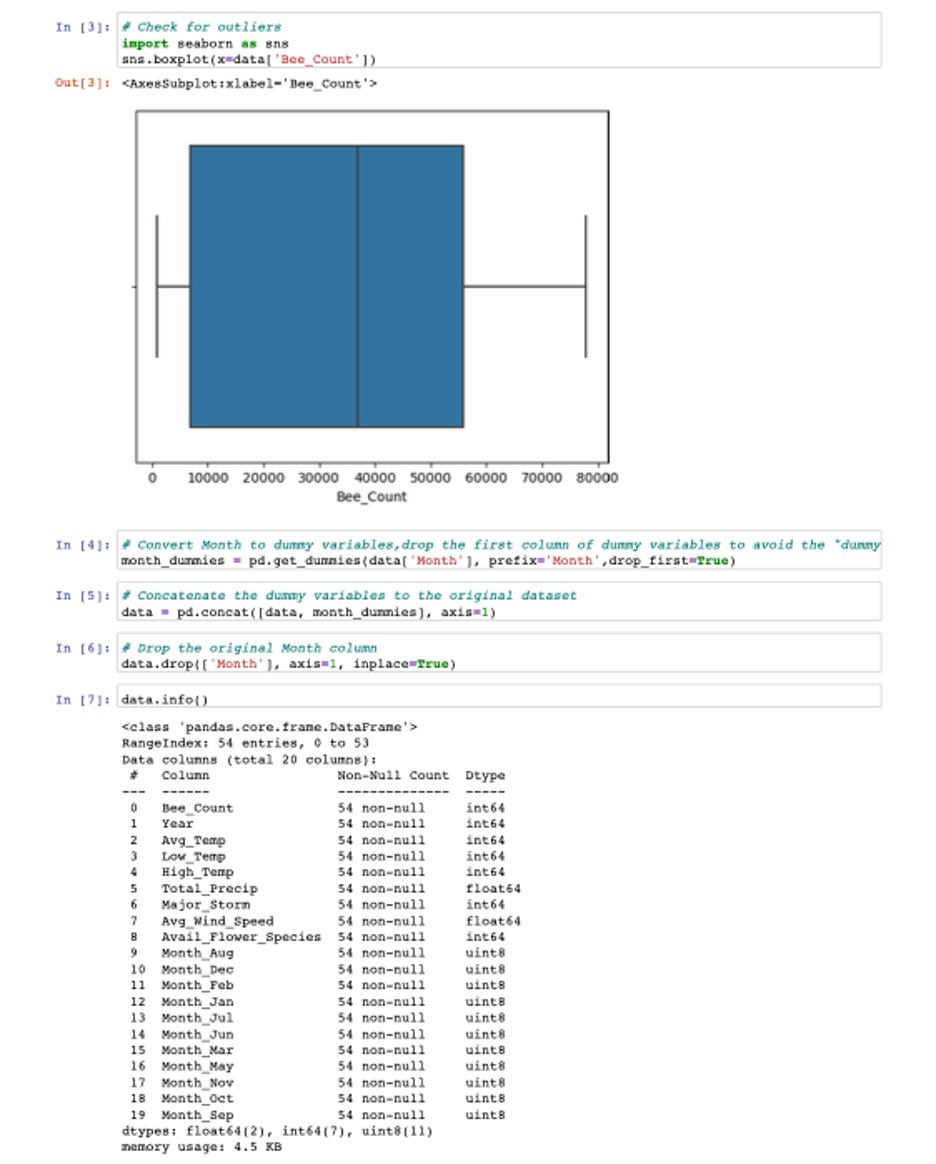This screenshot has height=1164, width=936.
Task: Click the Year row in info output
Action: [317, 824]
